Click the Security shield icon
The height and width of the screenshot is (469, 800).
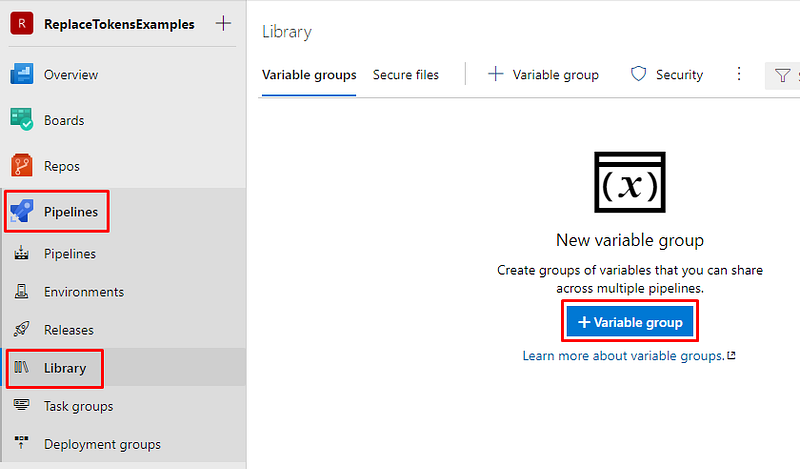638,74
